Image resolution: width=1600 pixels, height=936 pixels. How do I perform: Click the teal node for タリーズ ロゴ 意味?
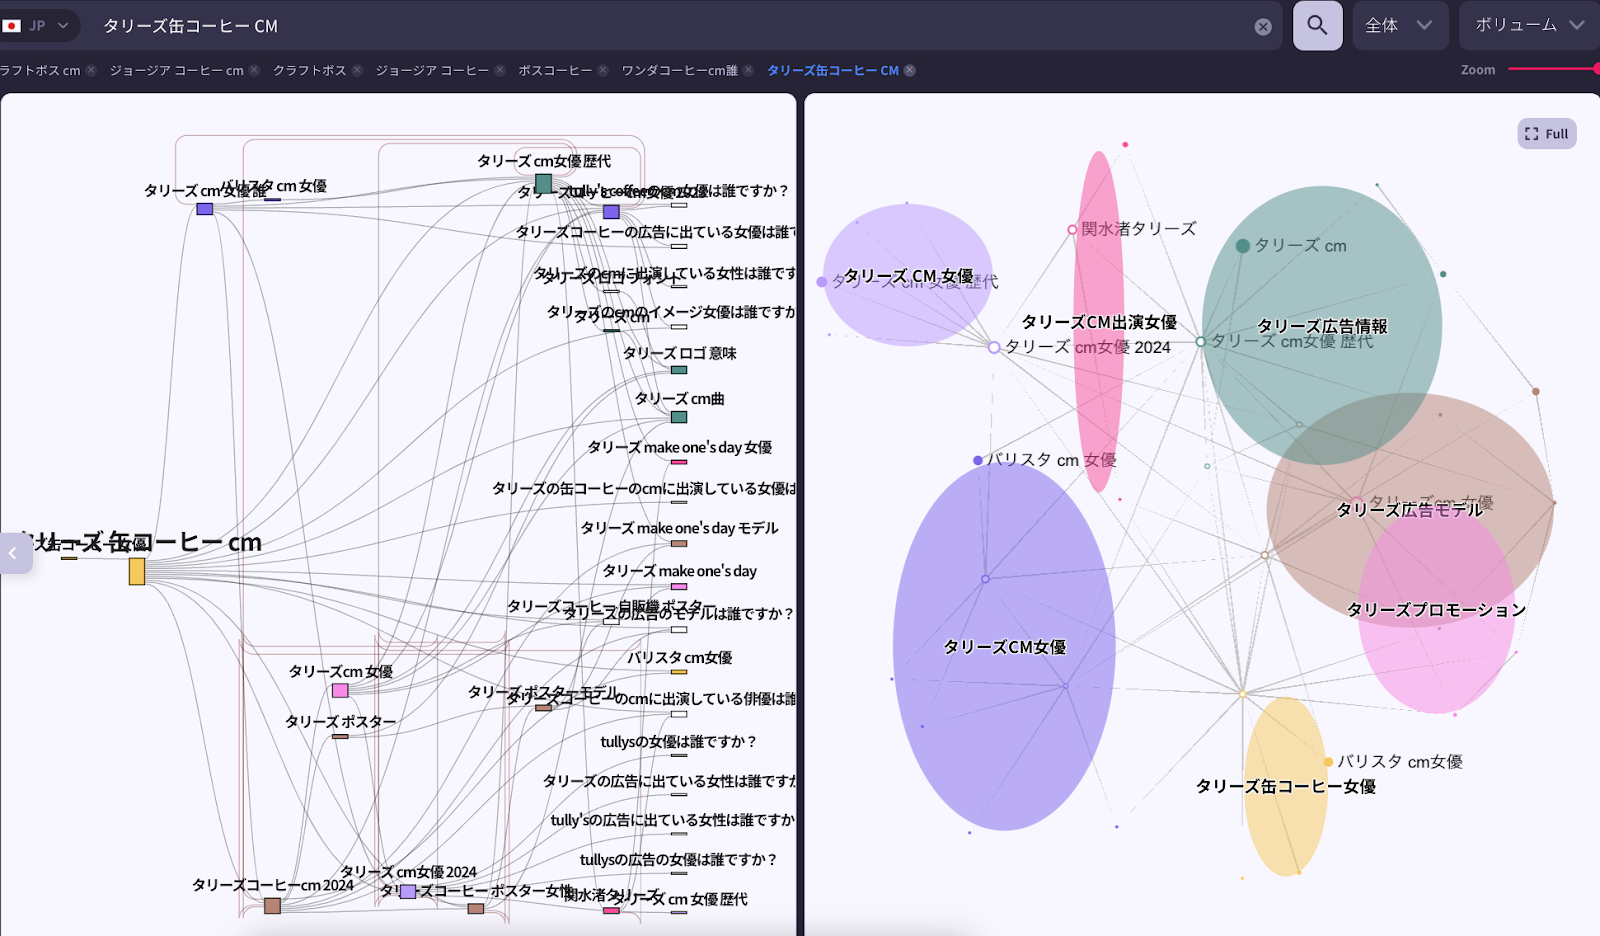[679, 370]
